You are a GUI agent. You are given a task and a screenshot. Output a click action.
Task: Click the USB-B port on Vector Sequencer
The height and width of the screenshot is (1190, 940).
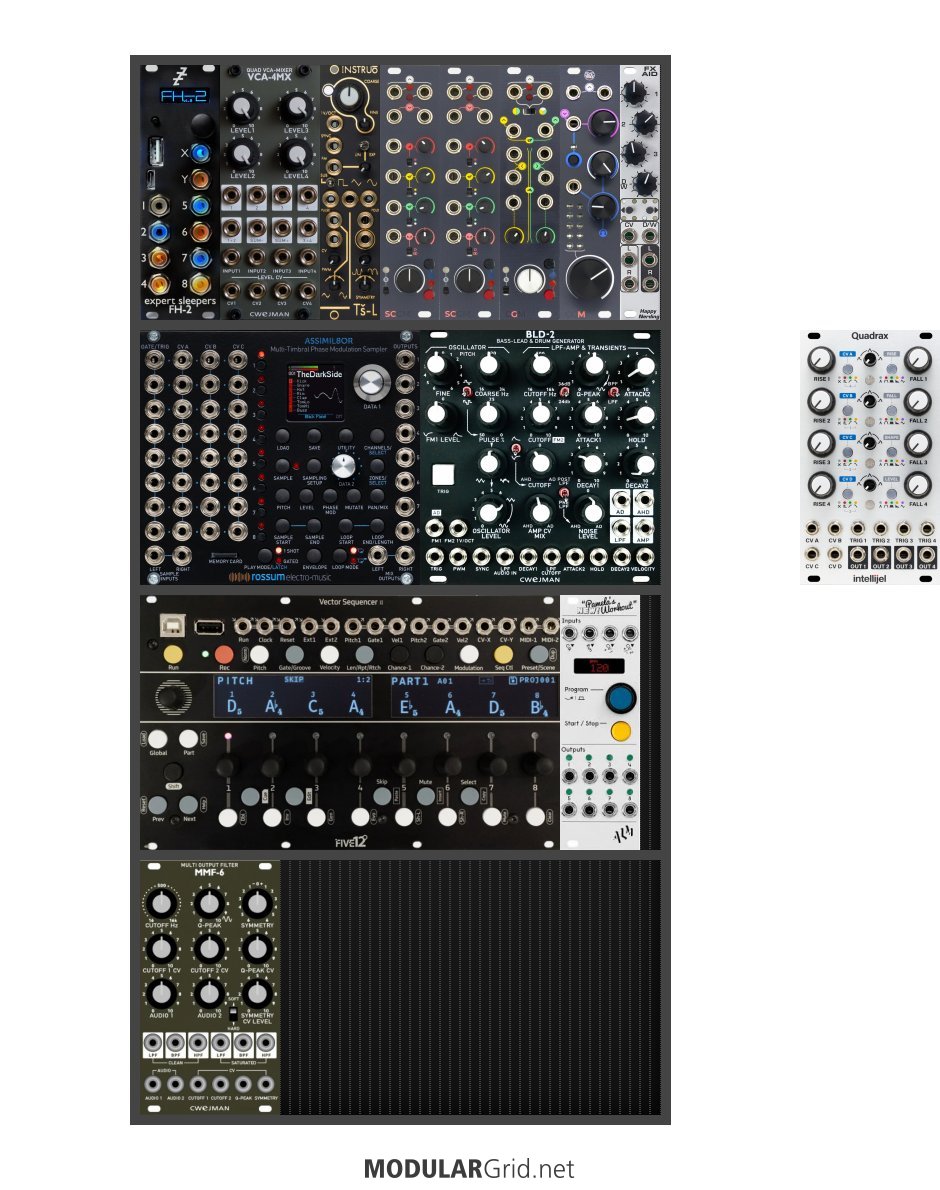tap(176, 627)
